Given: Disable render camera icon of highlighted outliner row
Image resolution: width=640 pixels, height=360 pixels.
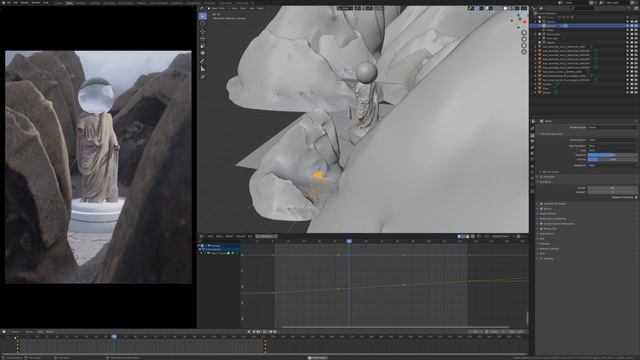Looking at the screenshot, I should [636, 26].
